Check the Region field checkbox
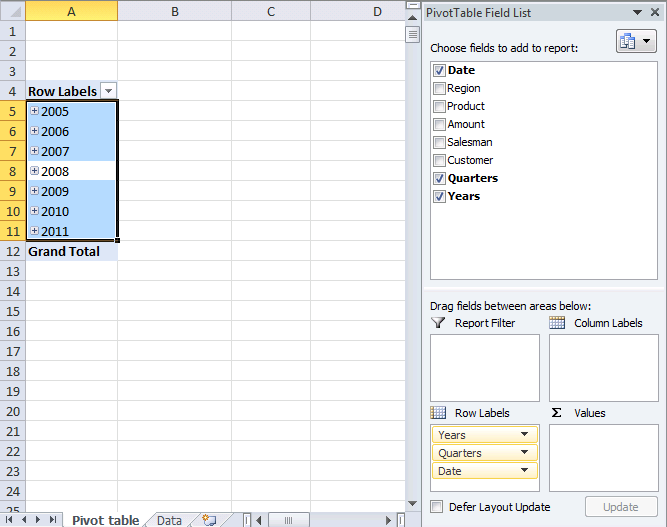Image resolution: width=667 pixels, height=527 pixels. pyautogui.click(x=439, y=88)
